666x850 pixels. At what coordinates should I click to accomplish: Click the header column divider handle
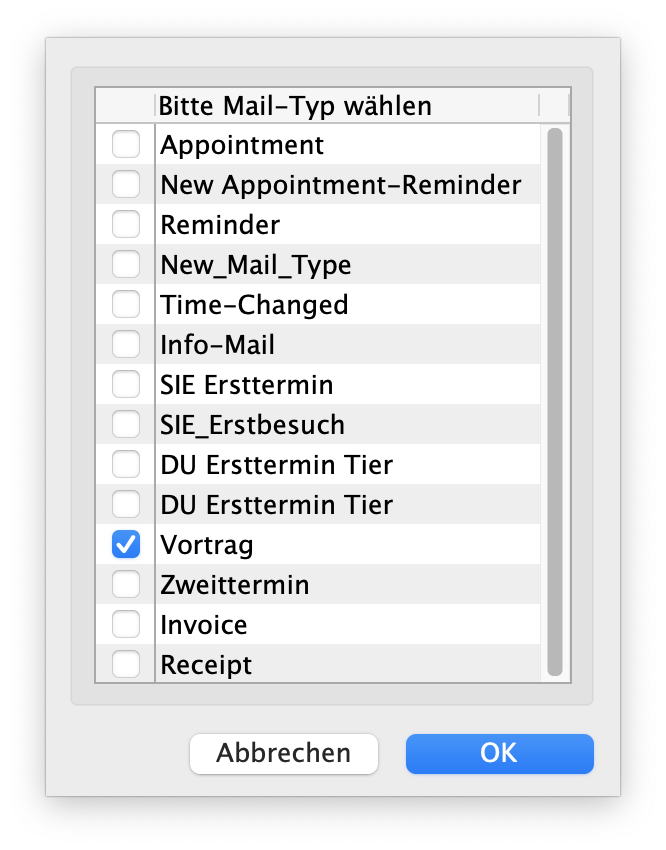tap(539, 105)
